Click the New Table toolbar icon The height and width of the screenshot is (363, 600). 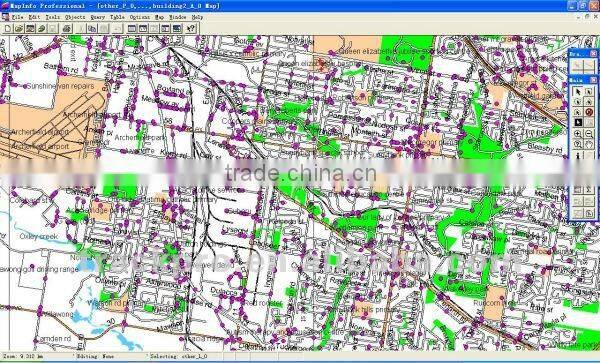click(x=8, y=28)
